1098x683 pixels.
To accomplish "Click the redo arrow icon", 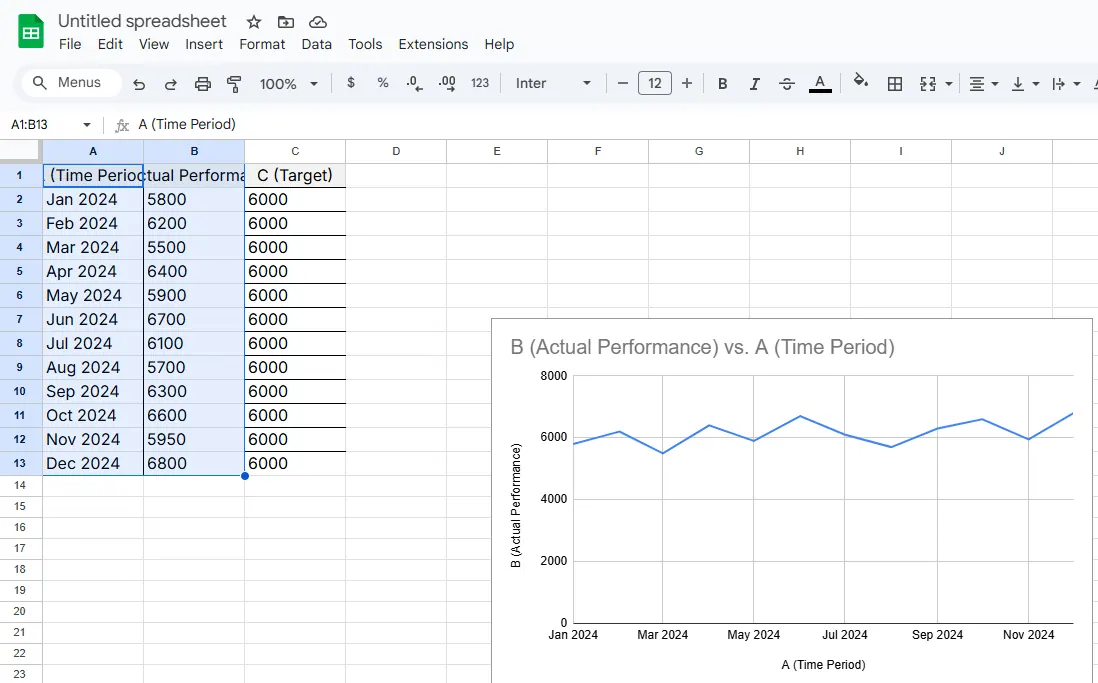I will click(171, 84).
